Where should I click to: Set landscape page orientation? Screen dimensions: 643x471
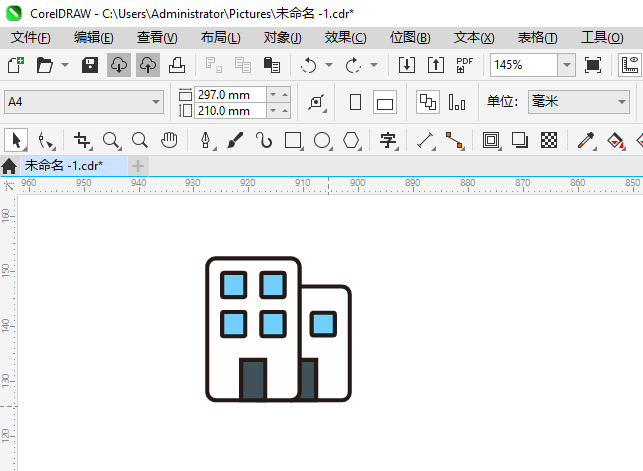click(x=385, y=102)
